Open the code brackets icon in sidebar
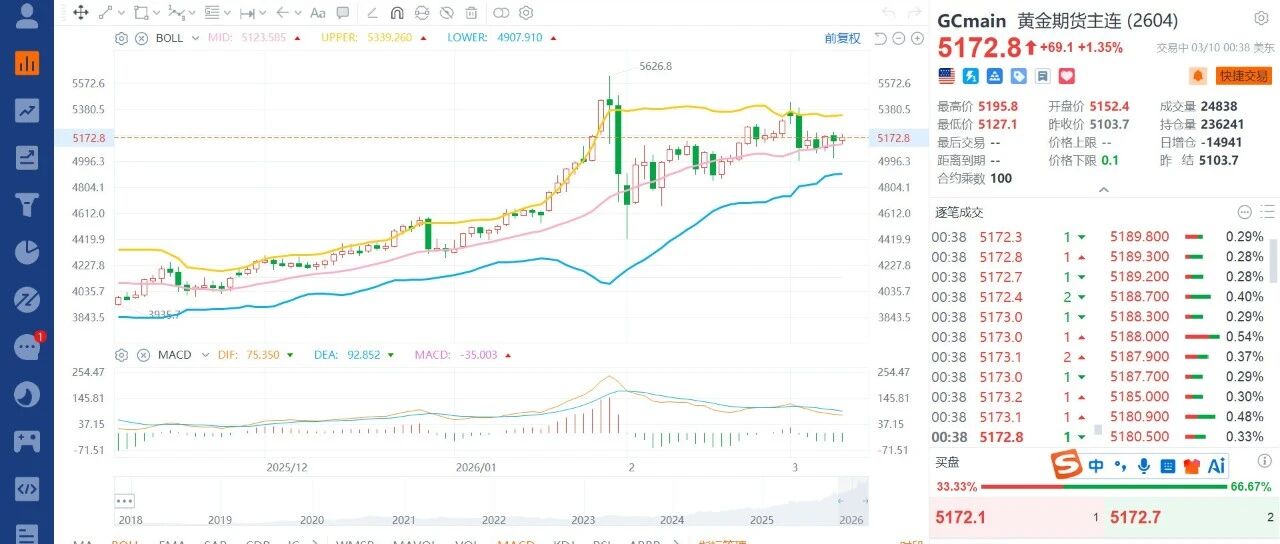Viewport: 1280px width, 544px height. 27,489
